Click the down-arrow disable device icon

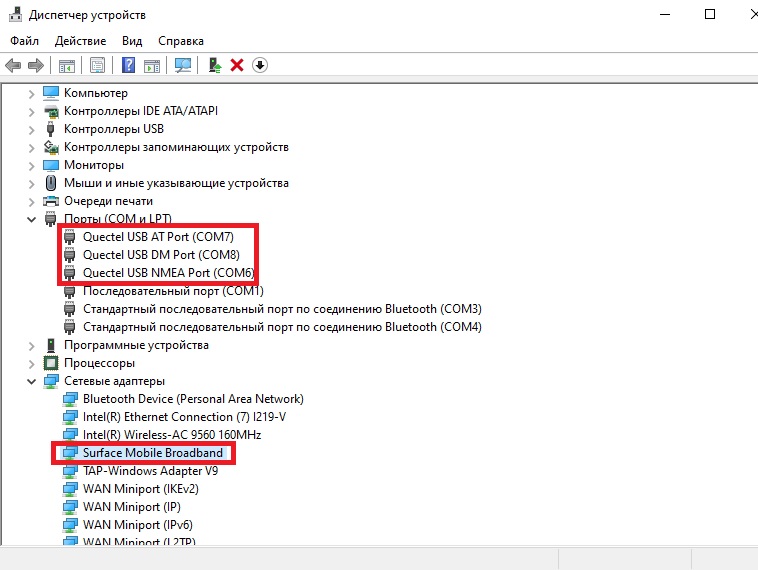260,65
